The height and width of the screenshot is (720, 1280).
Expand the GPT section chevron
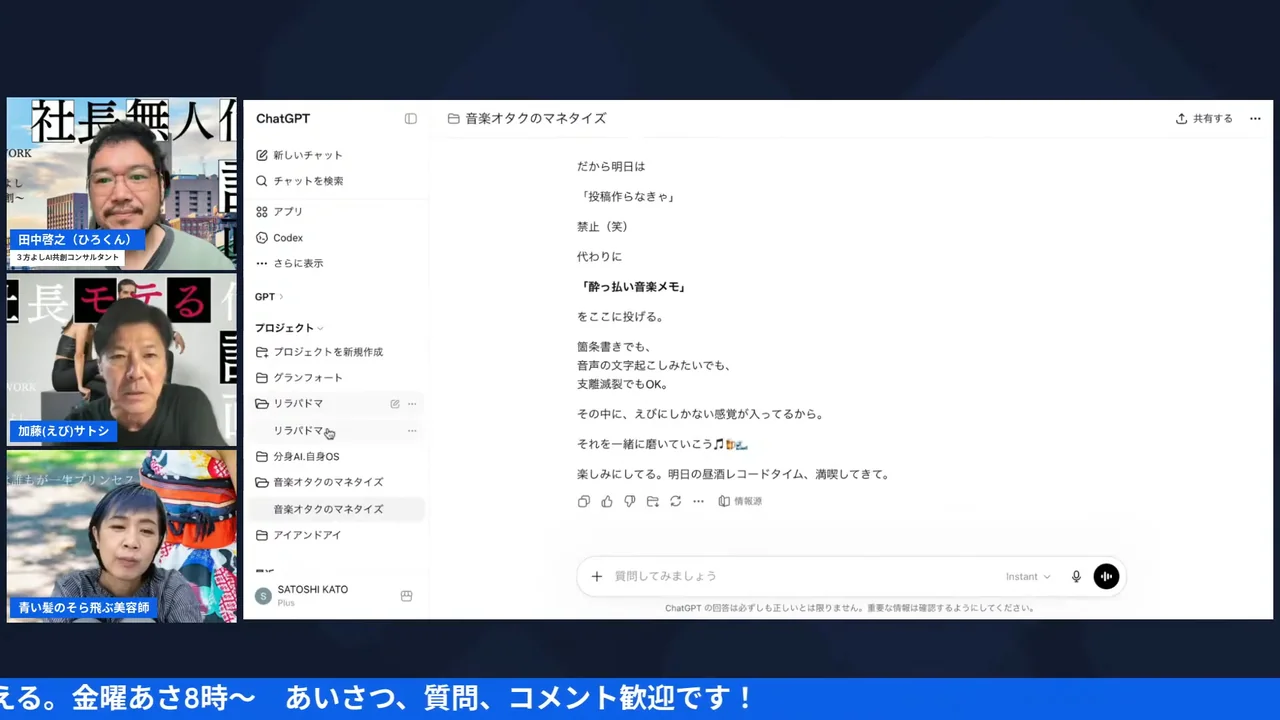click(x=281, y=297)
